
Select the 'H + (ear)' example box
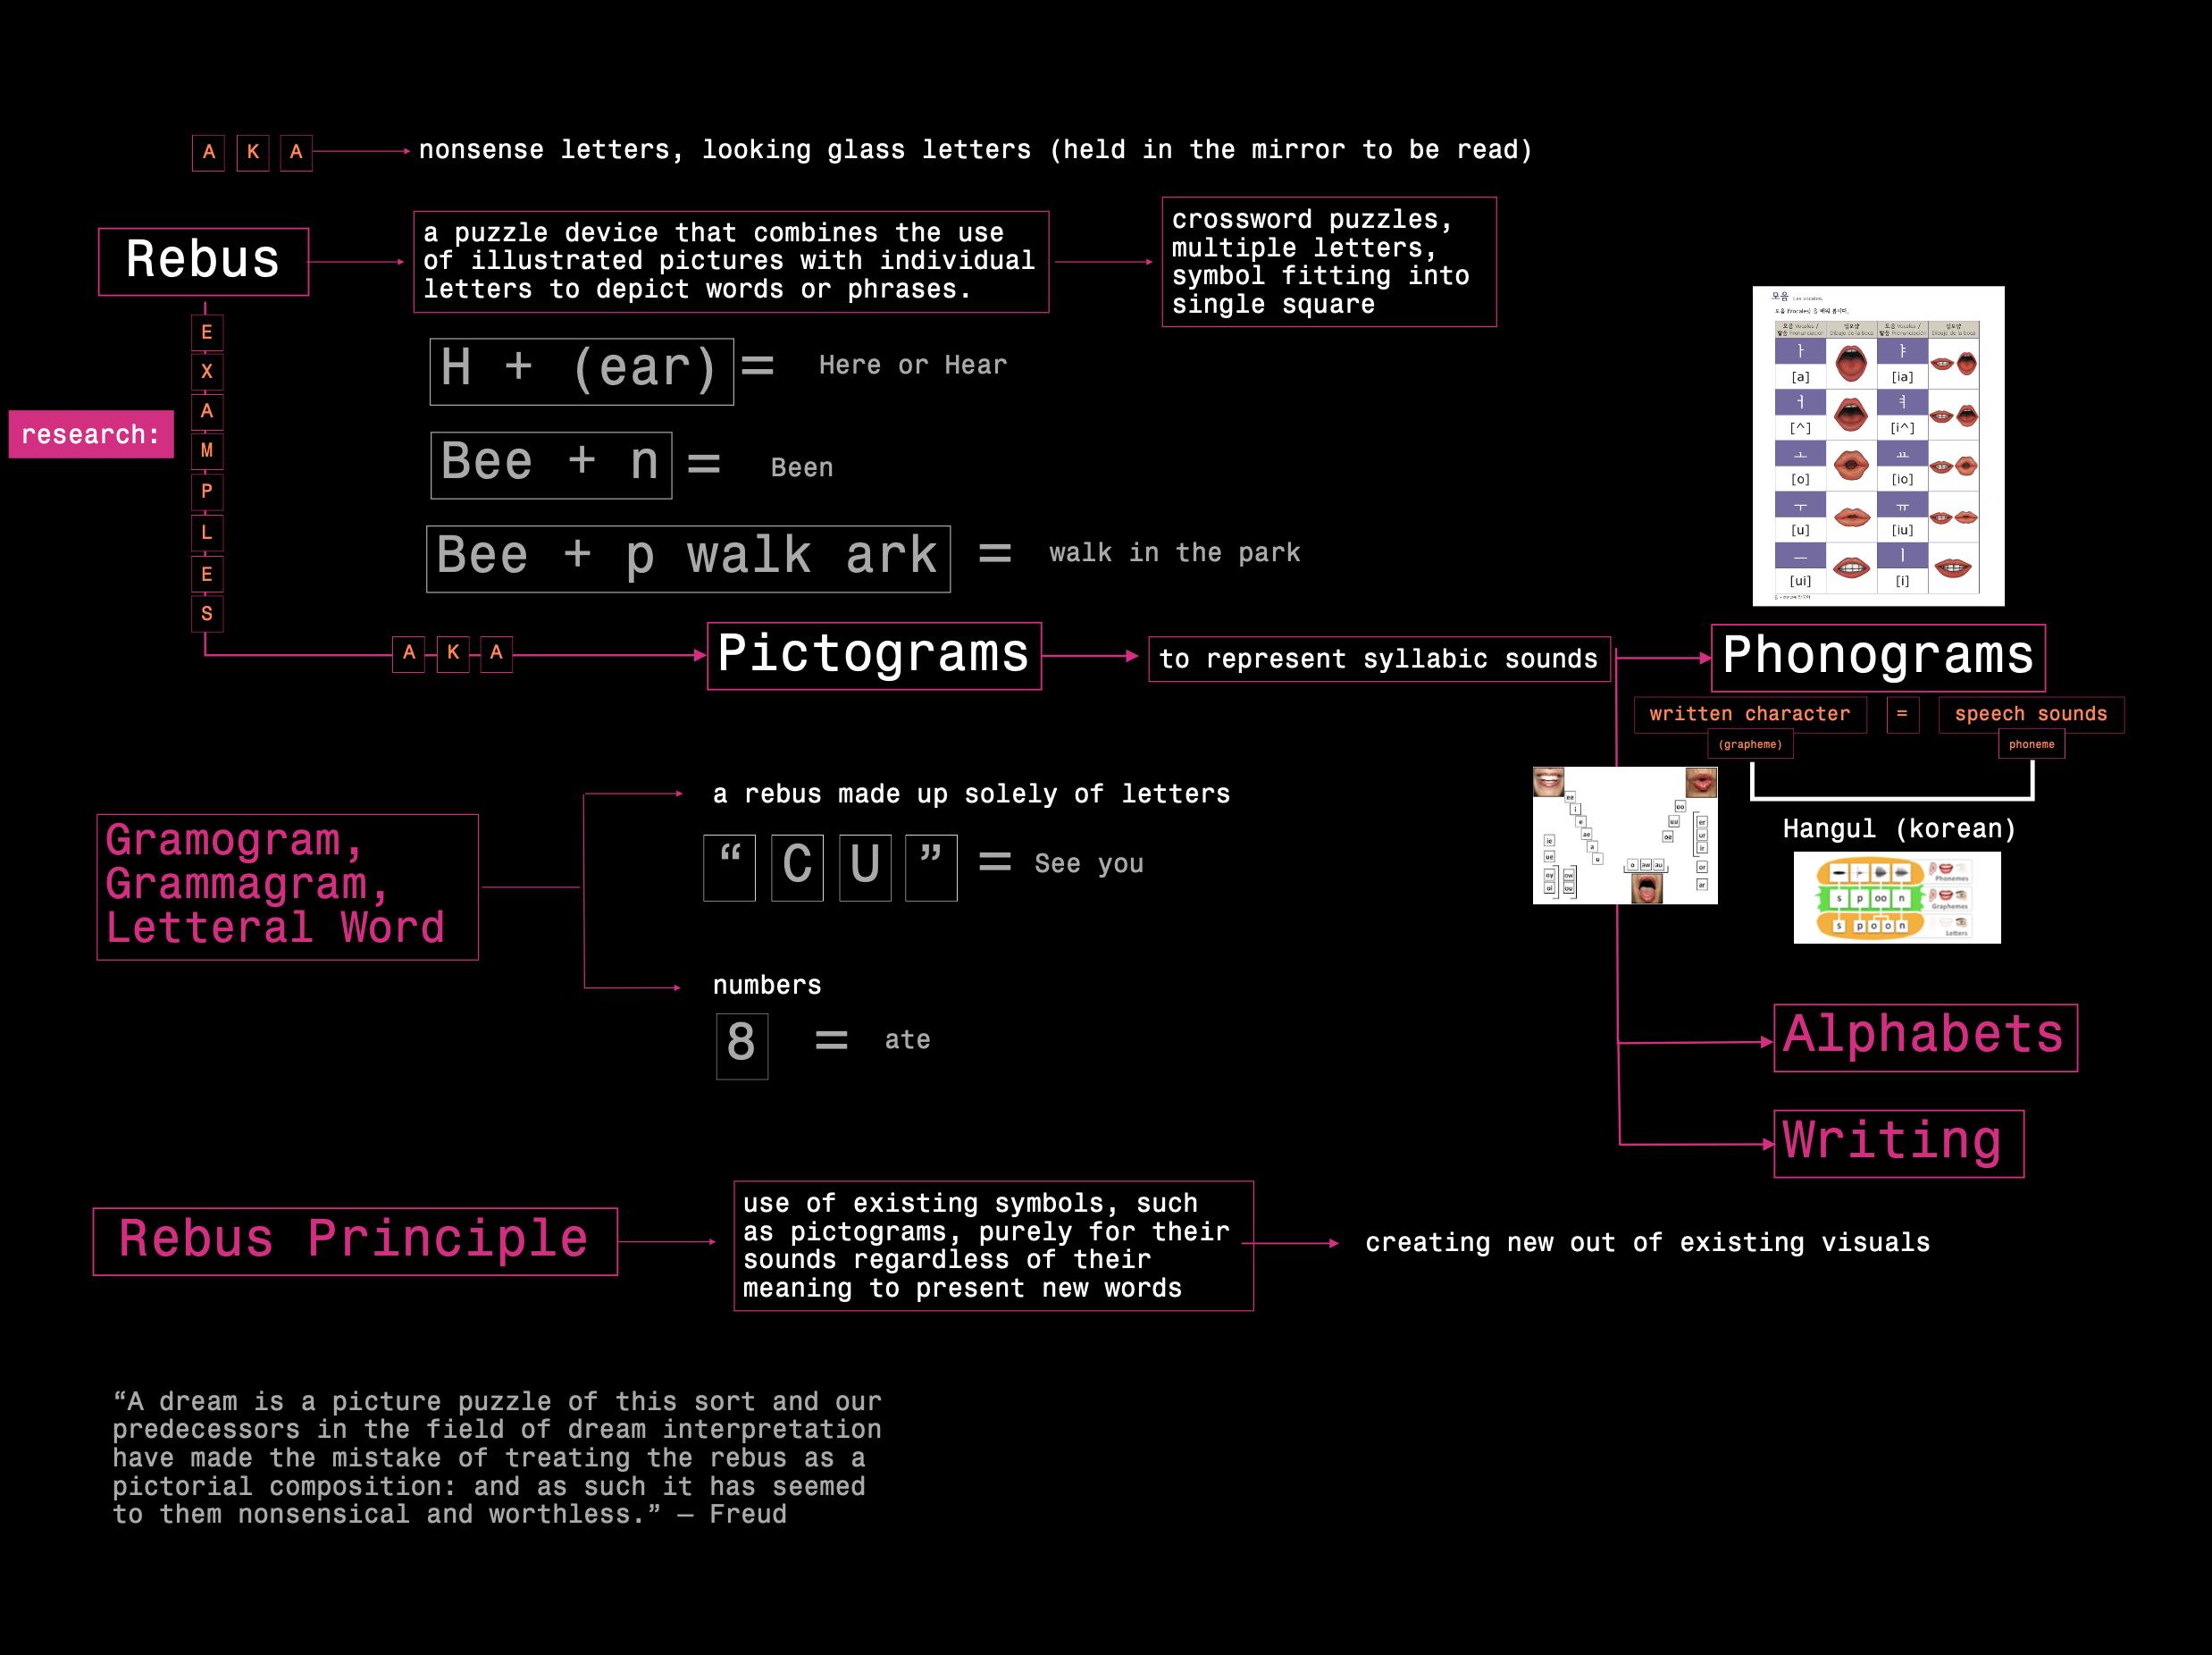tap(582, 371)
